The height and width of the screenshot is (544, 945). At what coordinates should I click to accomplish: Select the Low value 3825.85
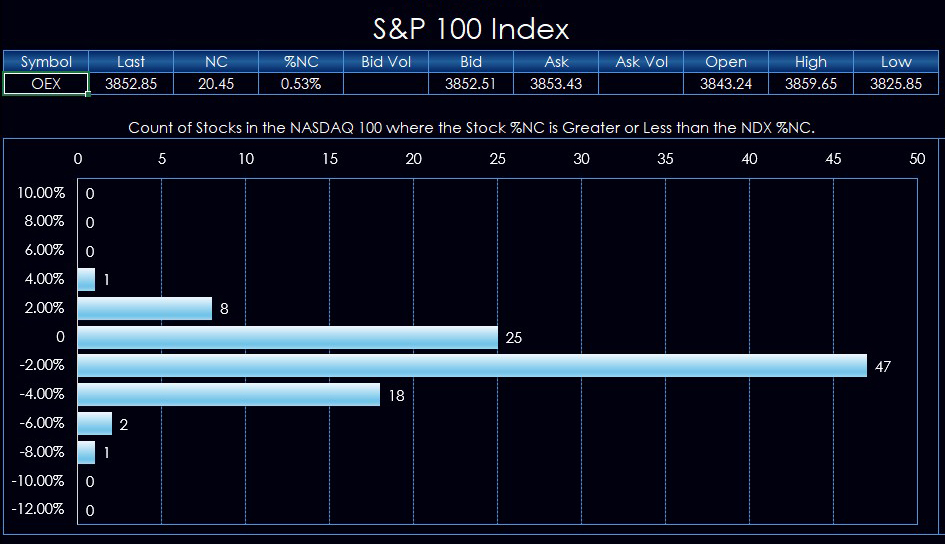(x=896, y=84)
